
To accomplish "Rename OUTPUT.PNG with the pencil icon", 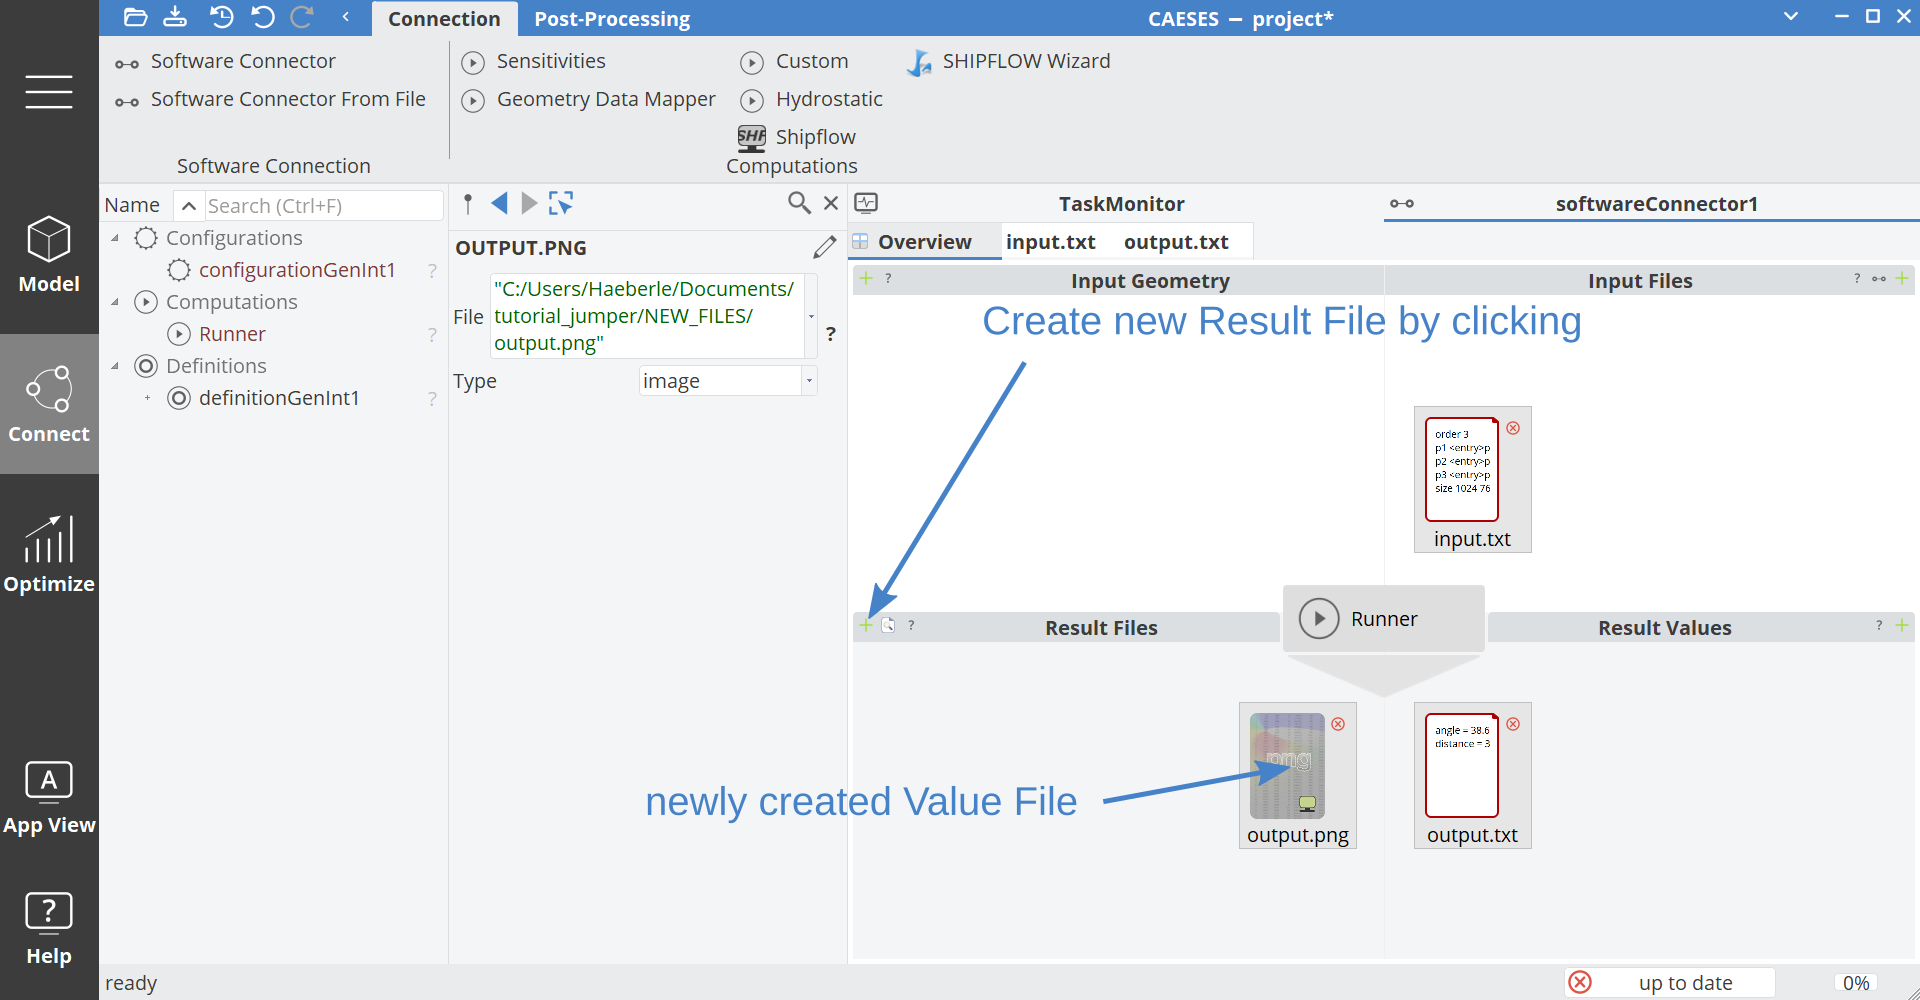I will tap(825, 247).
